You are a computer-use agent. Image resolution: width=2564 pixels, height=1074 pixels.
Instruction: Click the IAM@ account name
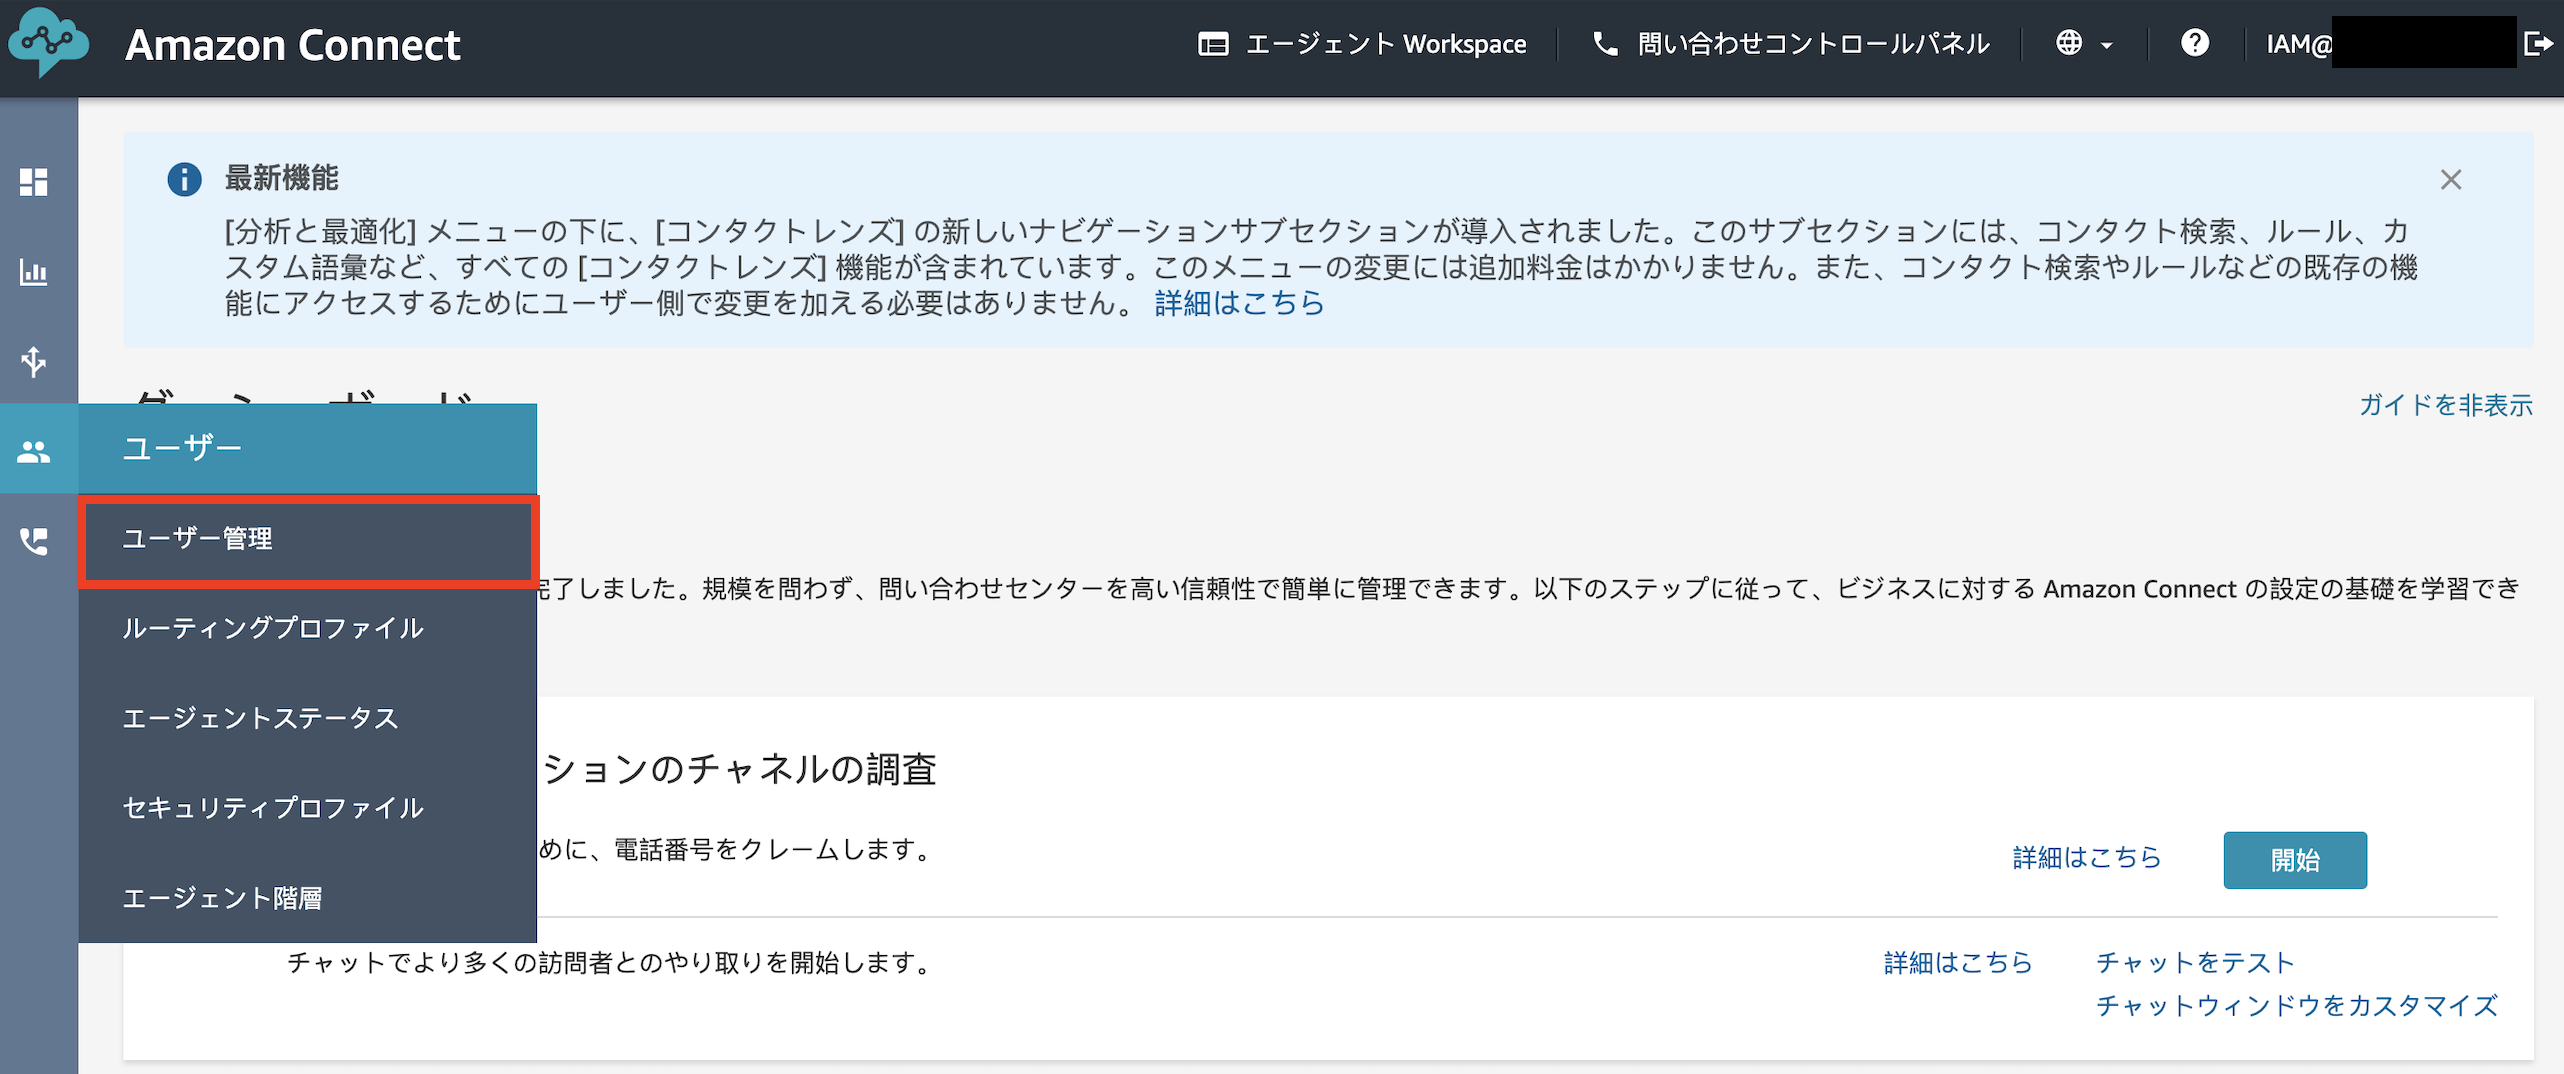pyautogui.click(x=2299, y=44)
